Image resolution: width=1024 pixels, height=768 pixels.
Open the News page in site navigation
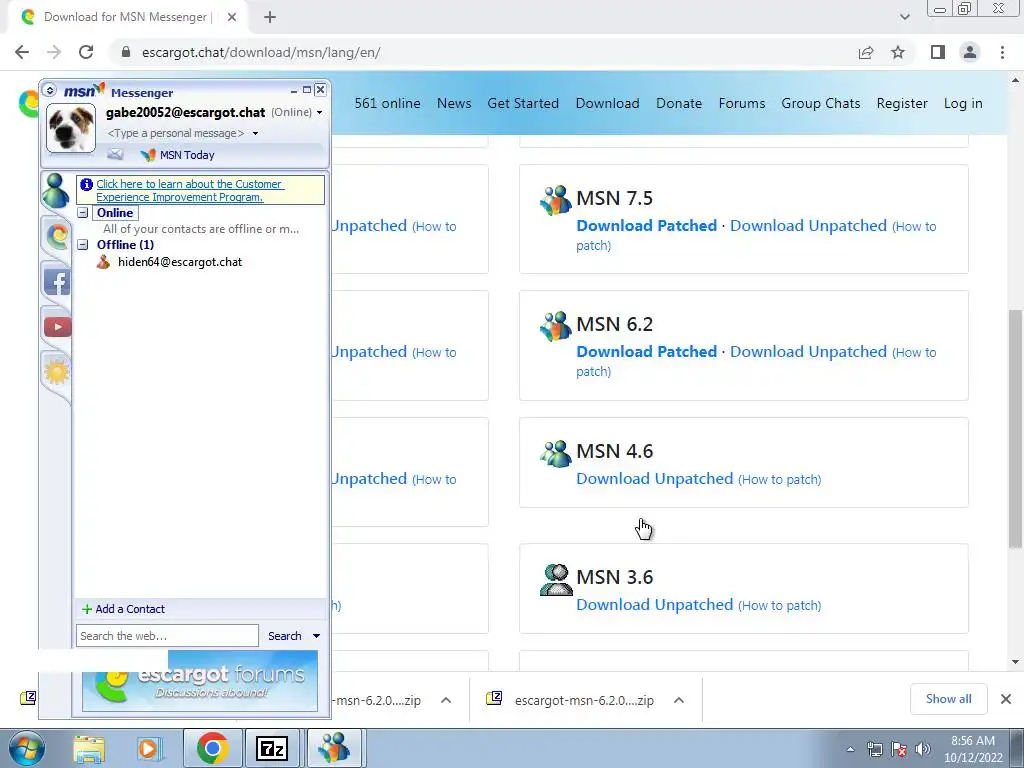(x=454, y=103)
